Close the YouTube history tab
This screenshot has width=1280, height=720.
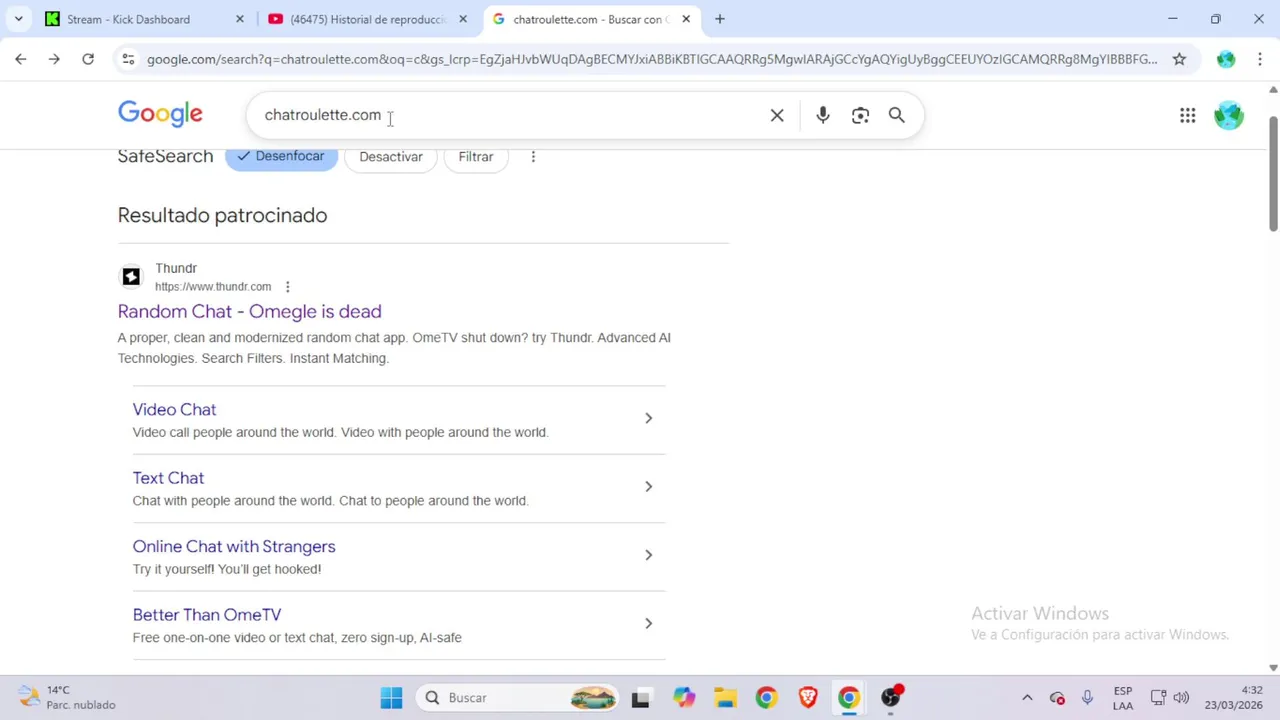pyautogui.click(x=463, y=19)
